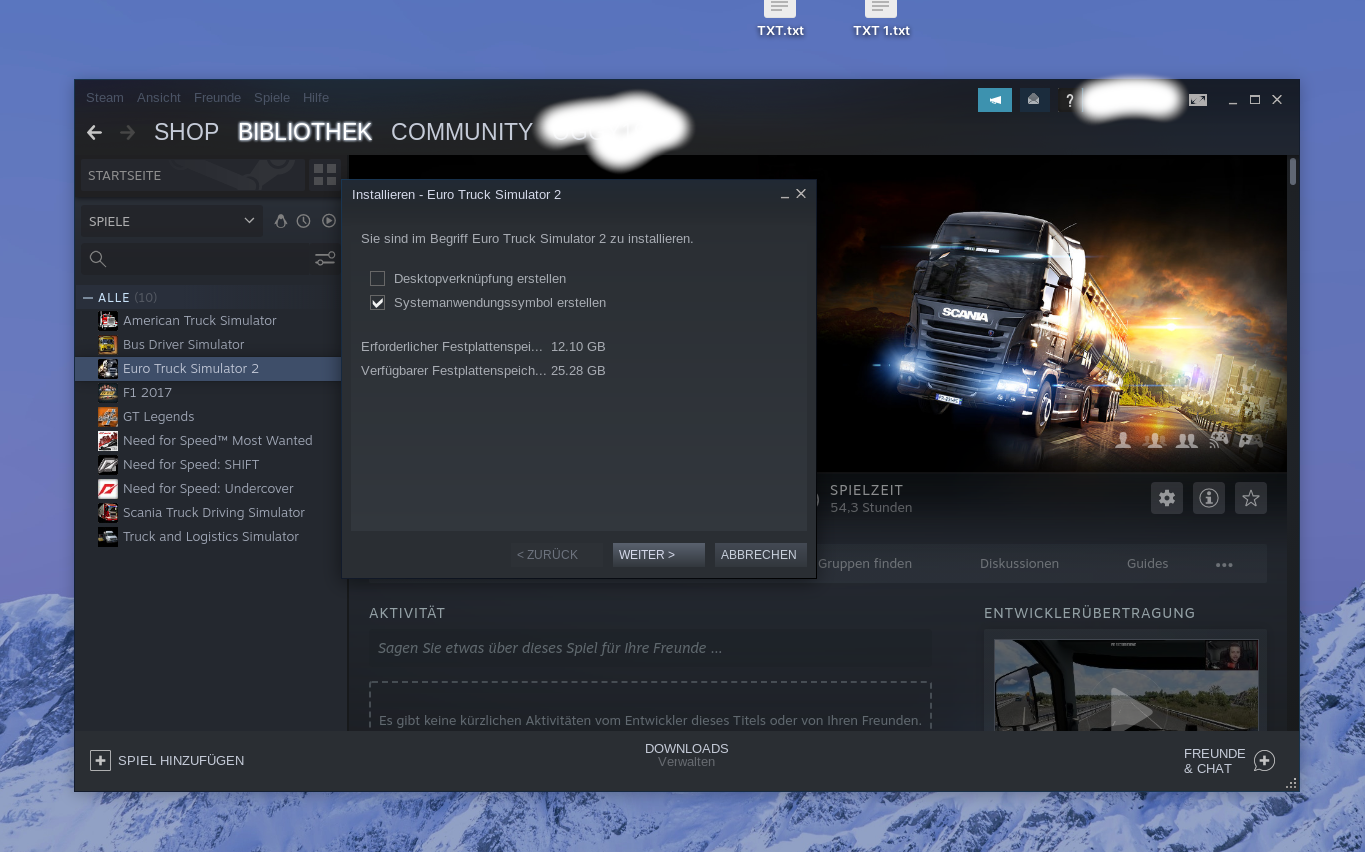This screenshot has height=852, width=1365.
Task: Toggle the Linux penguin filter icon
Action: click(x=281, y=221)
